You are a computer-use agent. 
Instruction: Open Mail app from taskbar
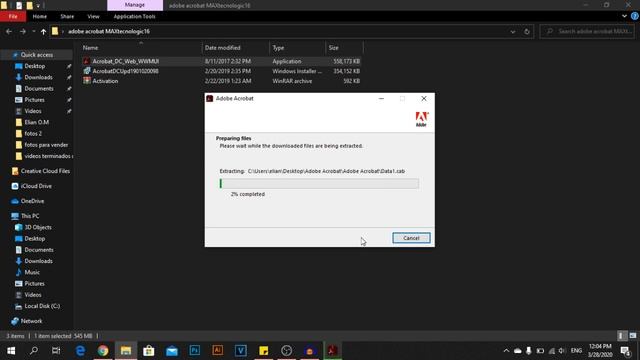[x=172, y=351]
